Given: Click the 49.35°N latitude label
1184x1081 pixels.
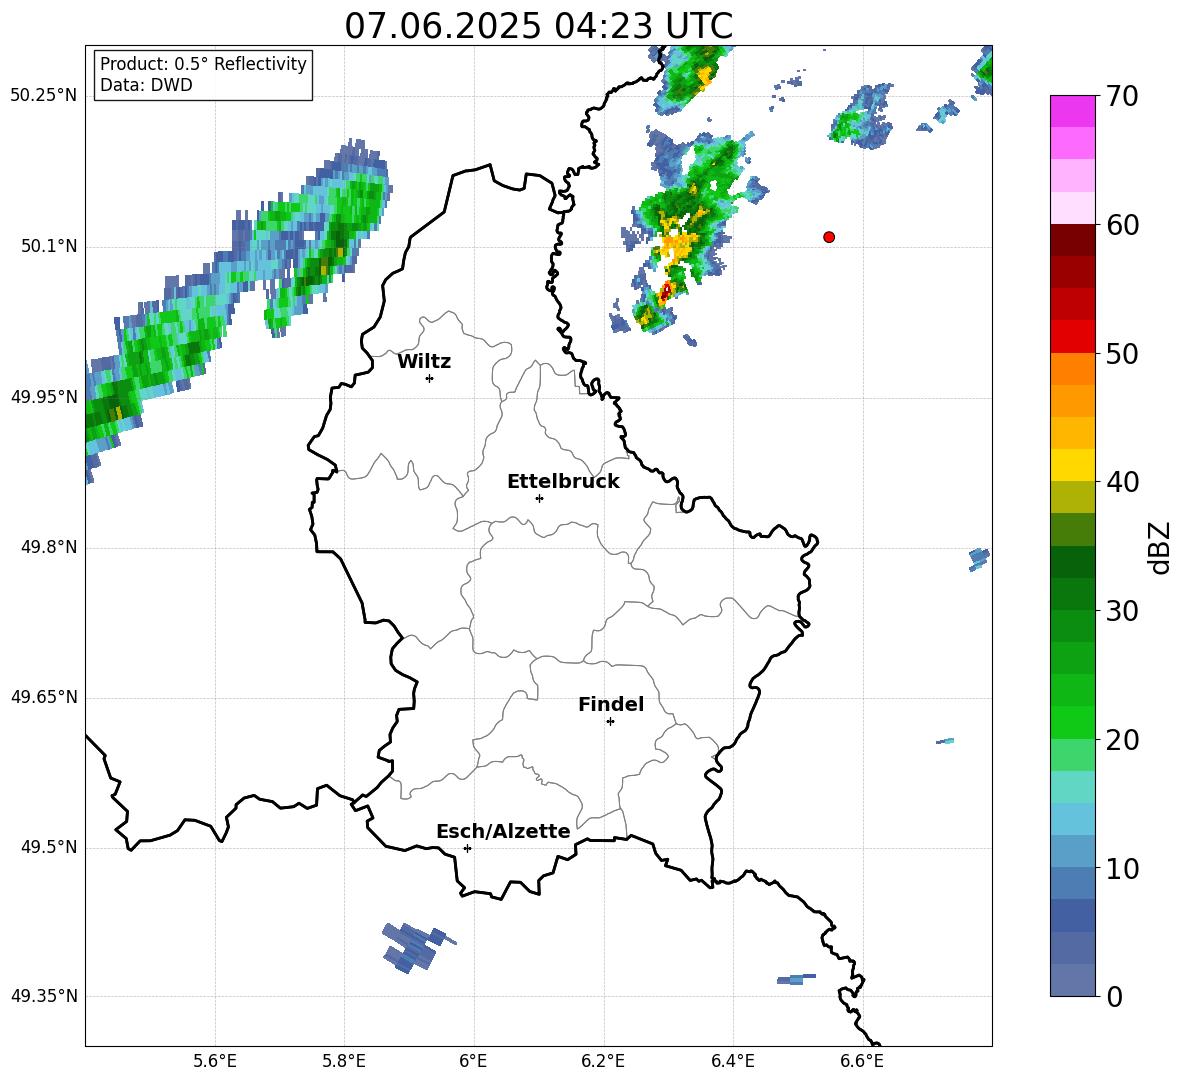Looking at the screenshot, I should click(x=43, y=996).
